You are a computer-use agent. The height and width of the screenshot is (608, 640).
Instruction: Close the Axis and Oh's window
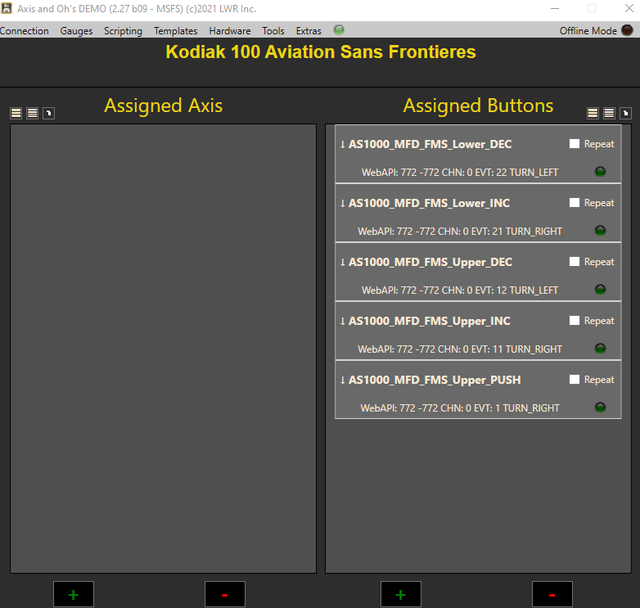[629, 9]
